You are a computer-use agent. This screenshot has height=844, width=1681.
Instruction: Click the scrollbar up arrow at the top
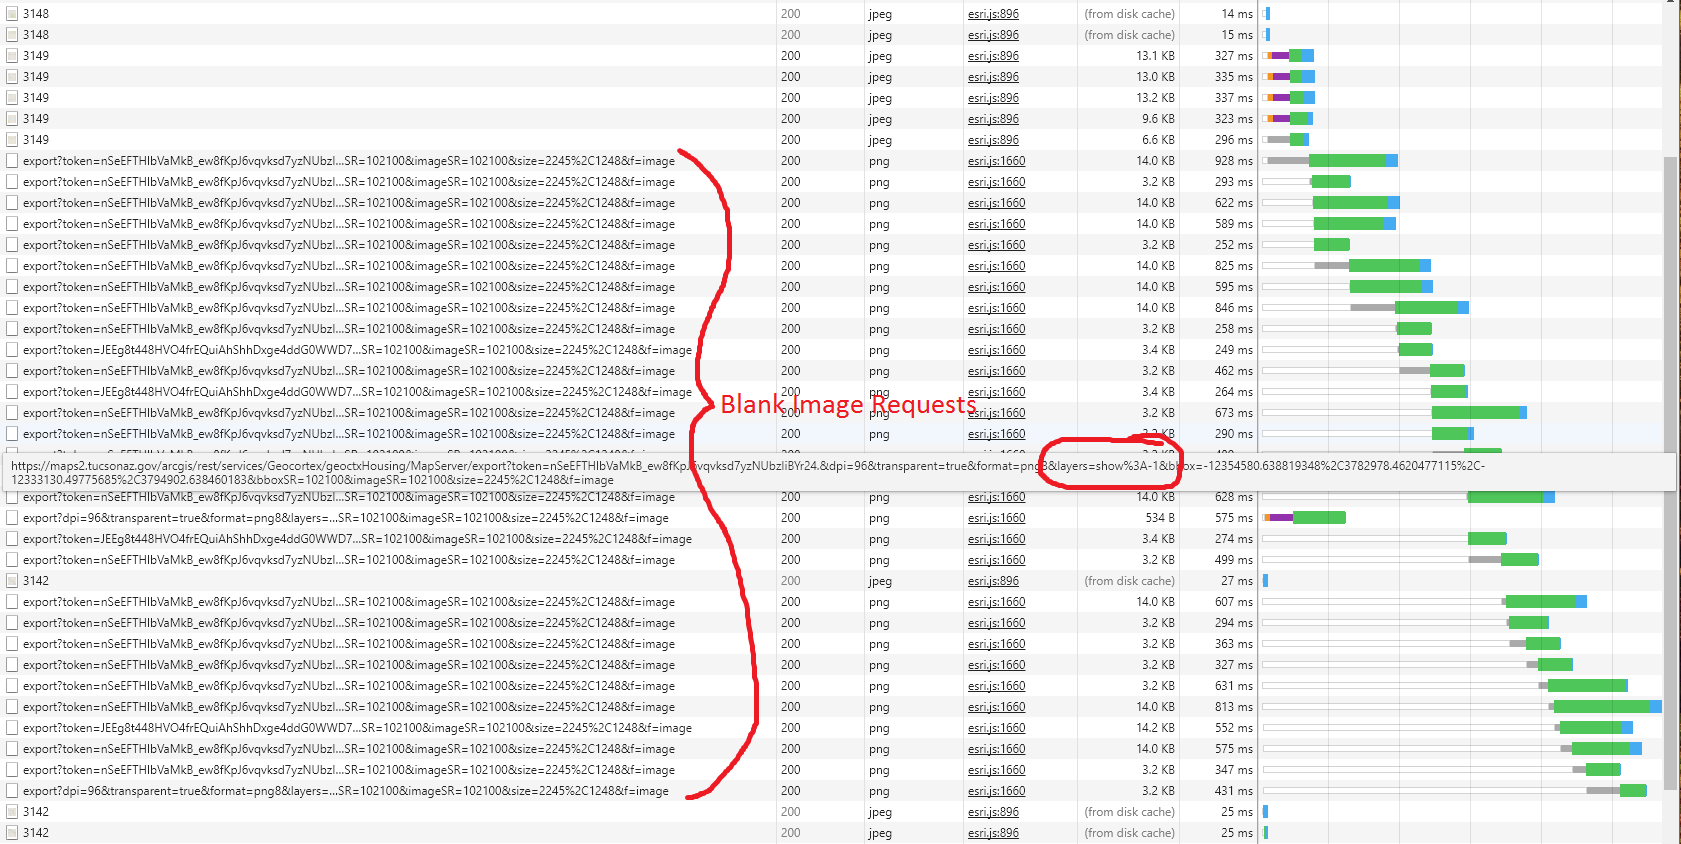point(1671,3)
